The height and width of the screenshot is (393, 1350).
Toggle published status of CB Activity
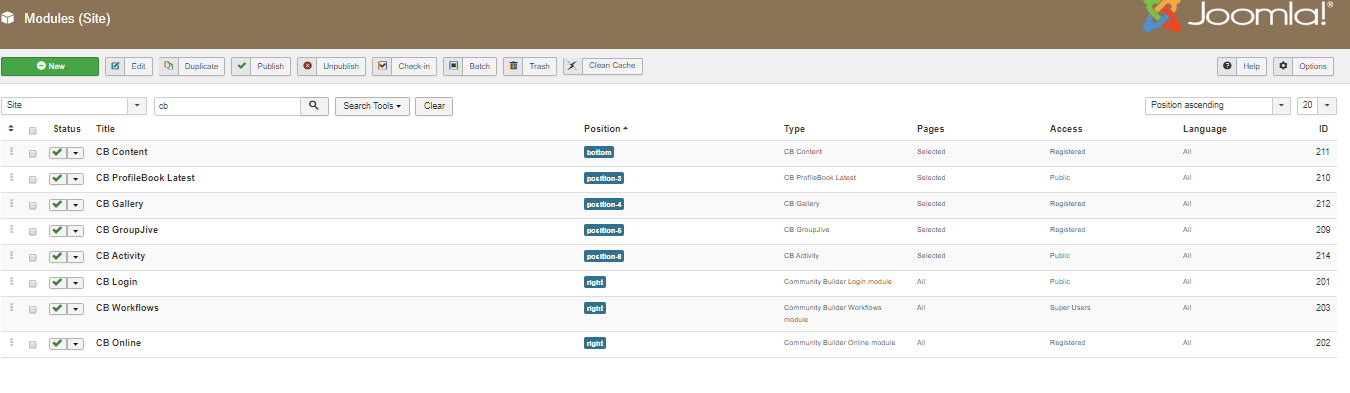(x=57, y=256)
